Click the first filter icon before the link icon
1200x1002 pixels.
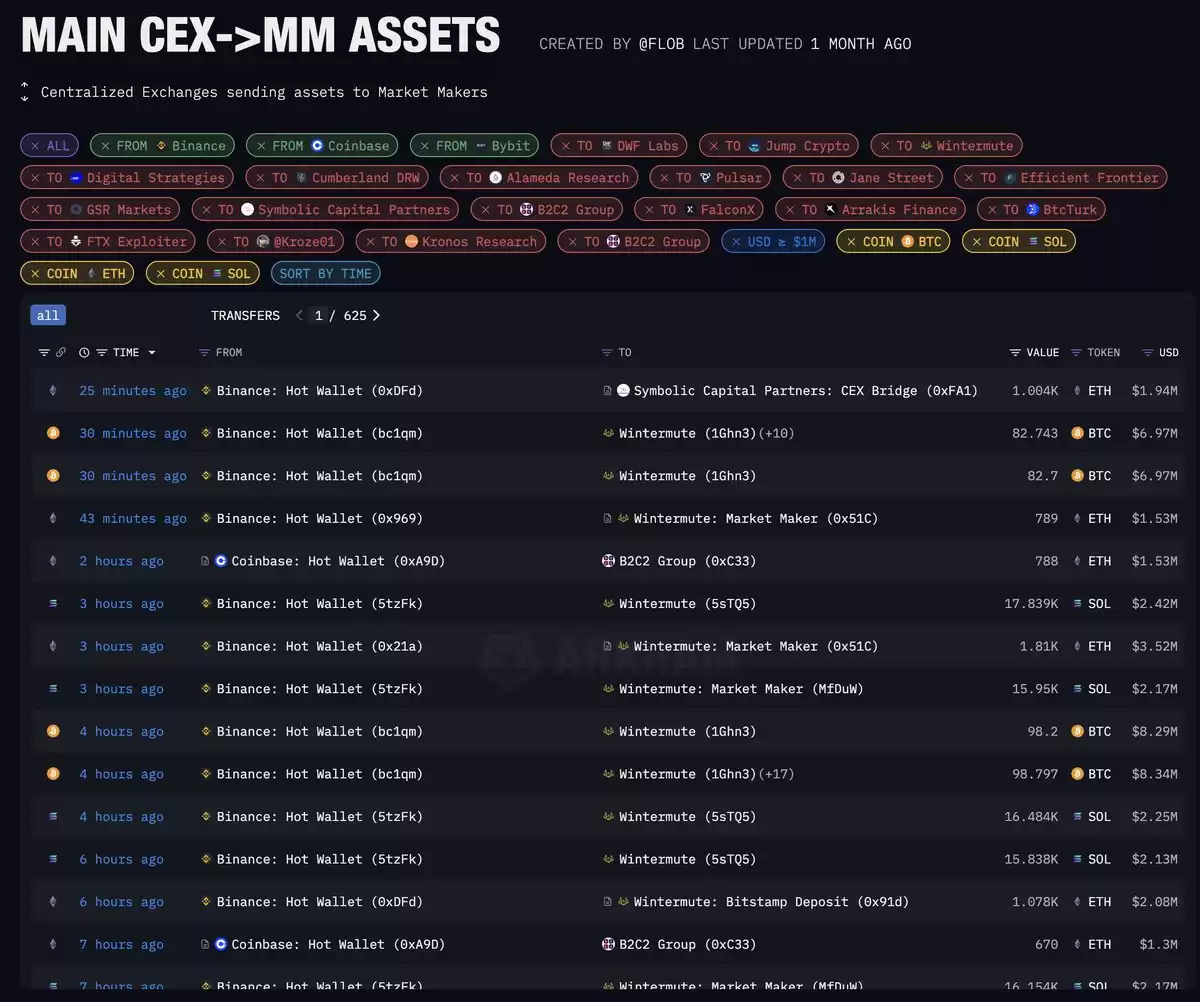pos(44,353)
